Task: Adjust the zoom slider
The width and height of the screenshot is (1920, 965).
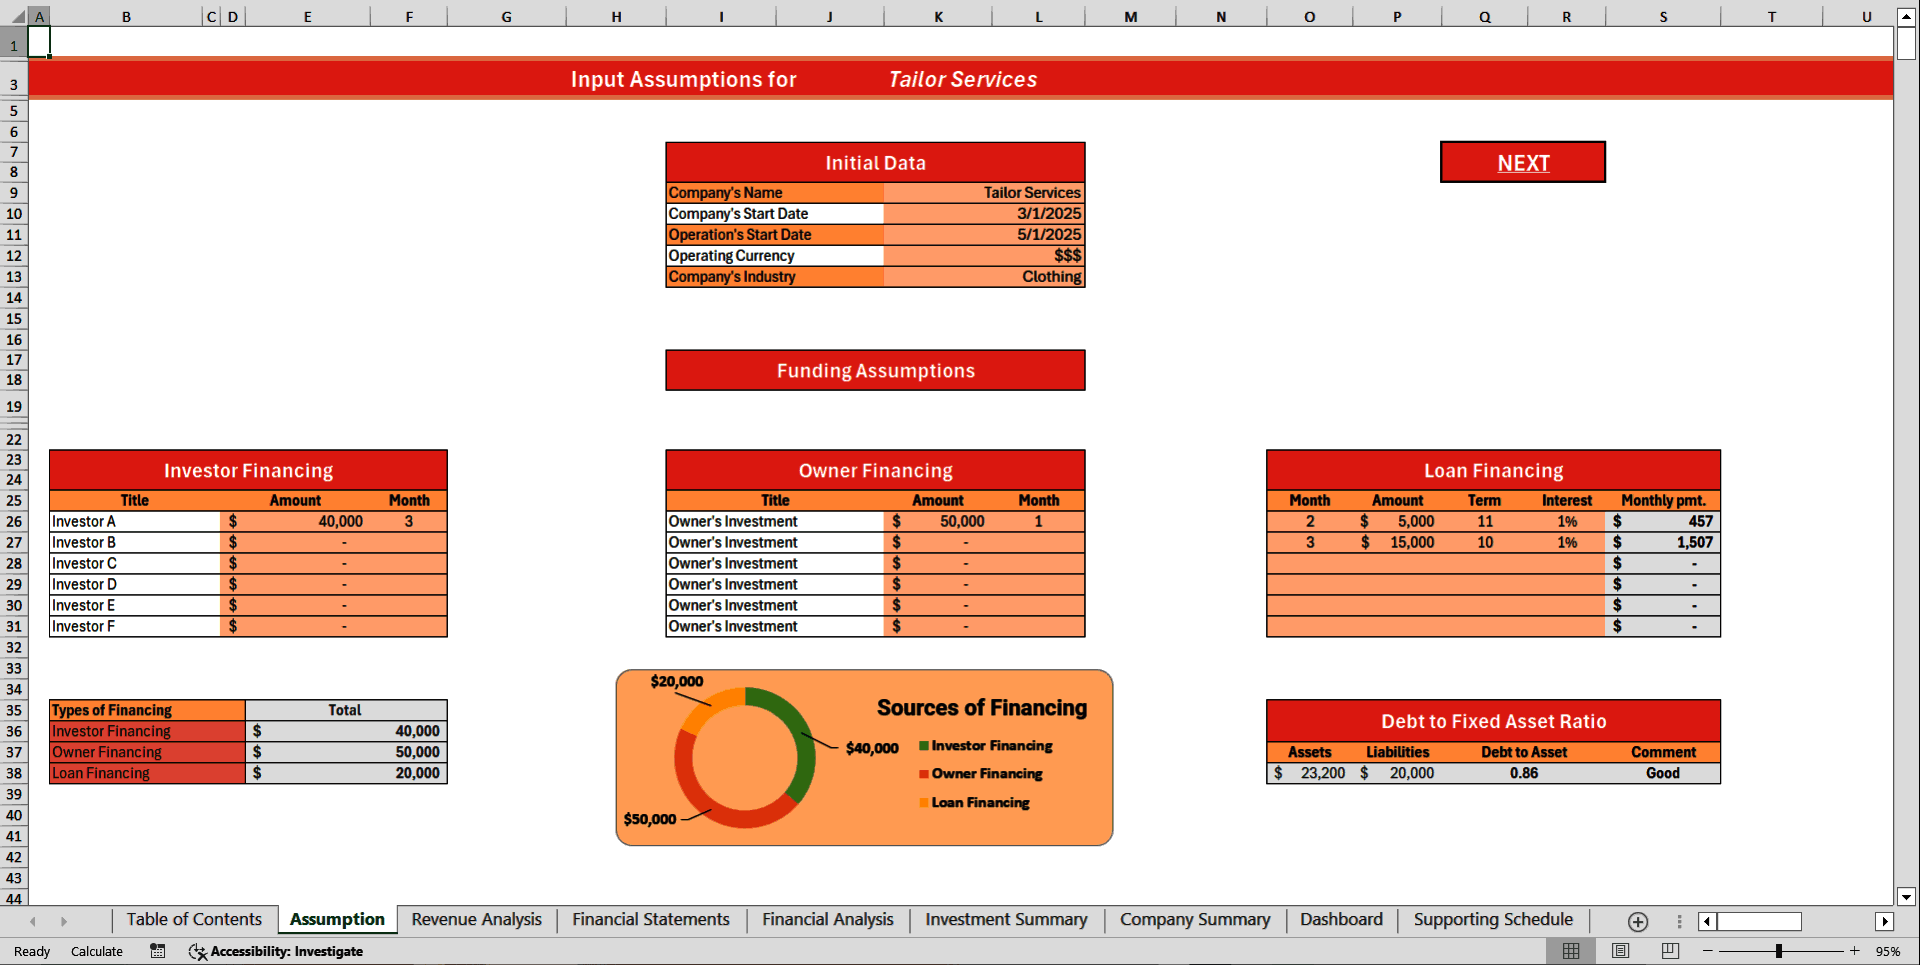Action: click(x=1780, y=951)
